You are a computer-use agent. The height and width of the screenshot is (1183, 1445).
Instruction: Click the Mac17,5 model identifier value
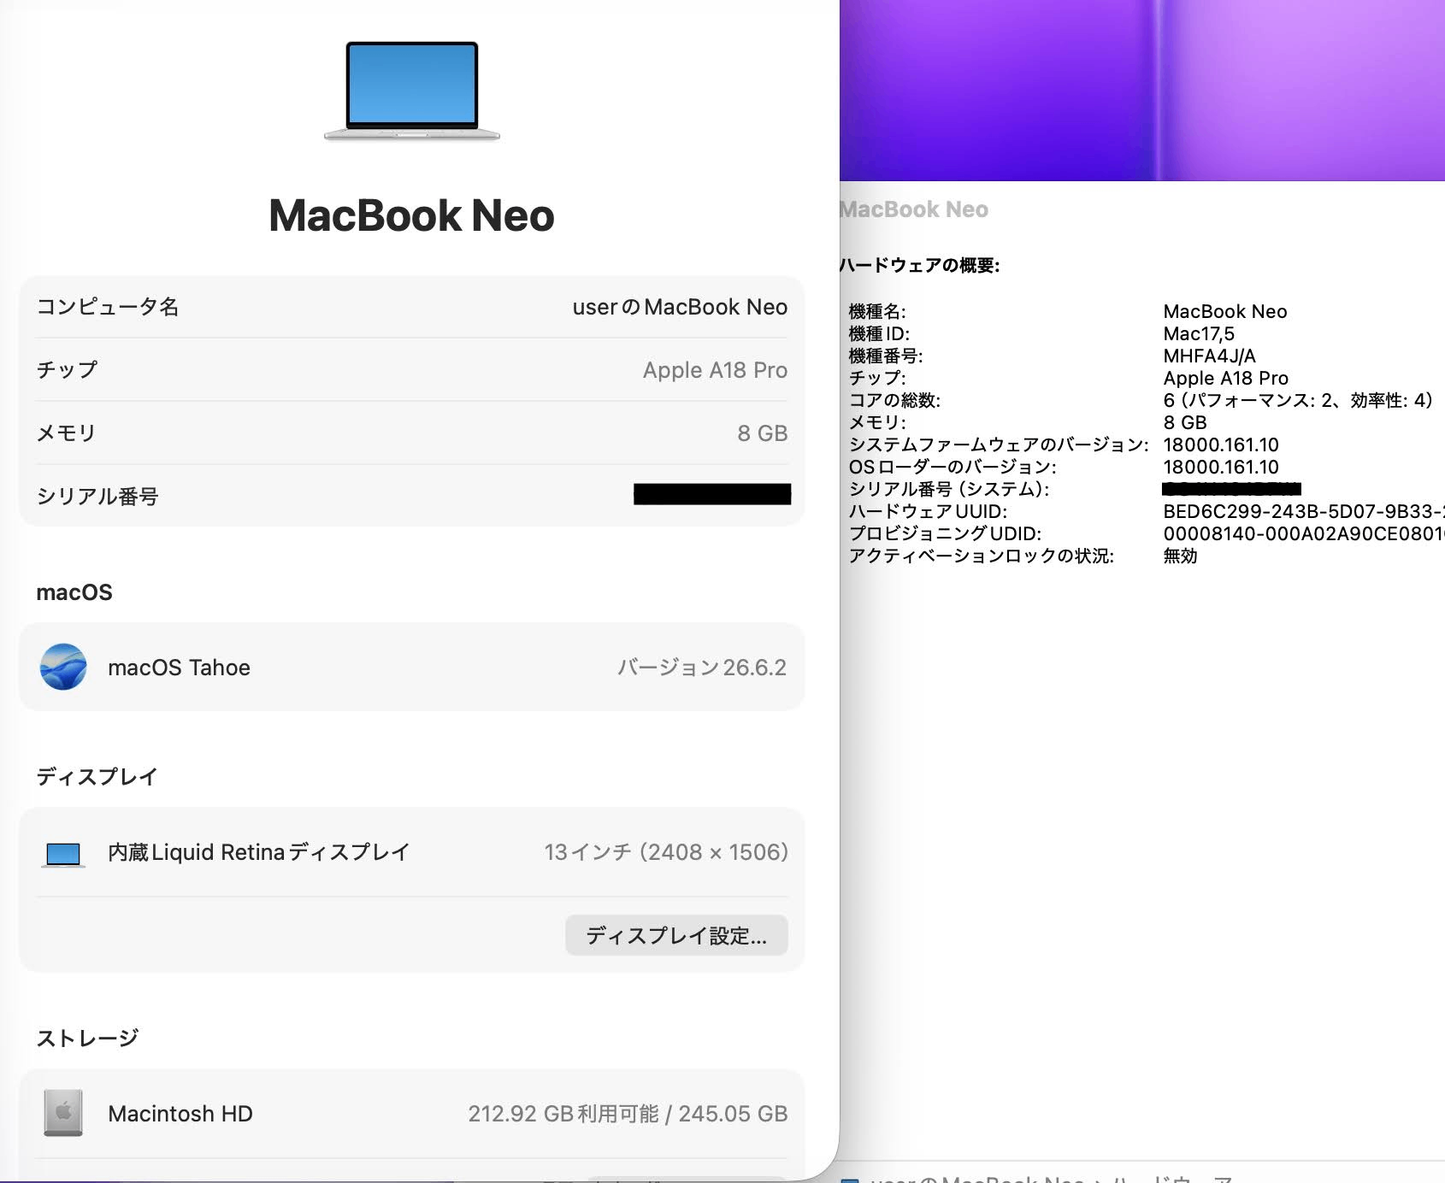point(1198,334)
